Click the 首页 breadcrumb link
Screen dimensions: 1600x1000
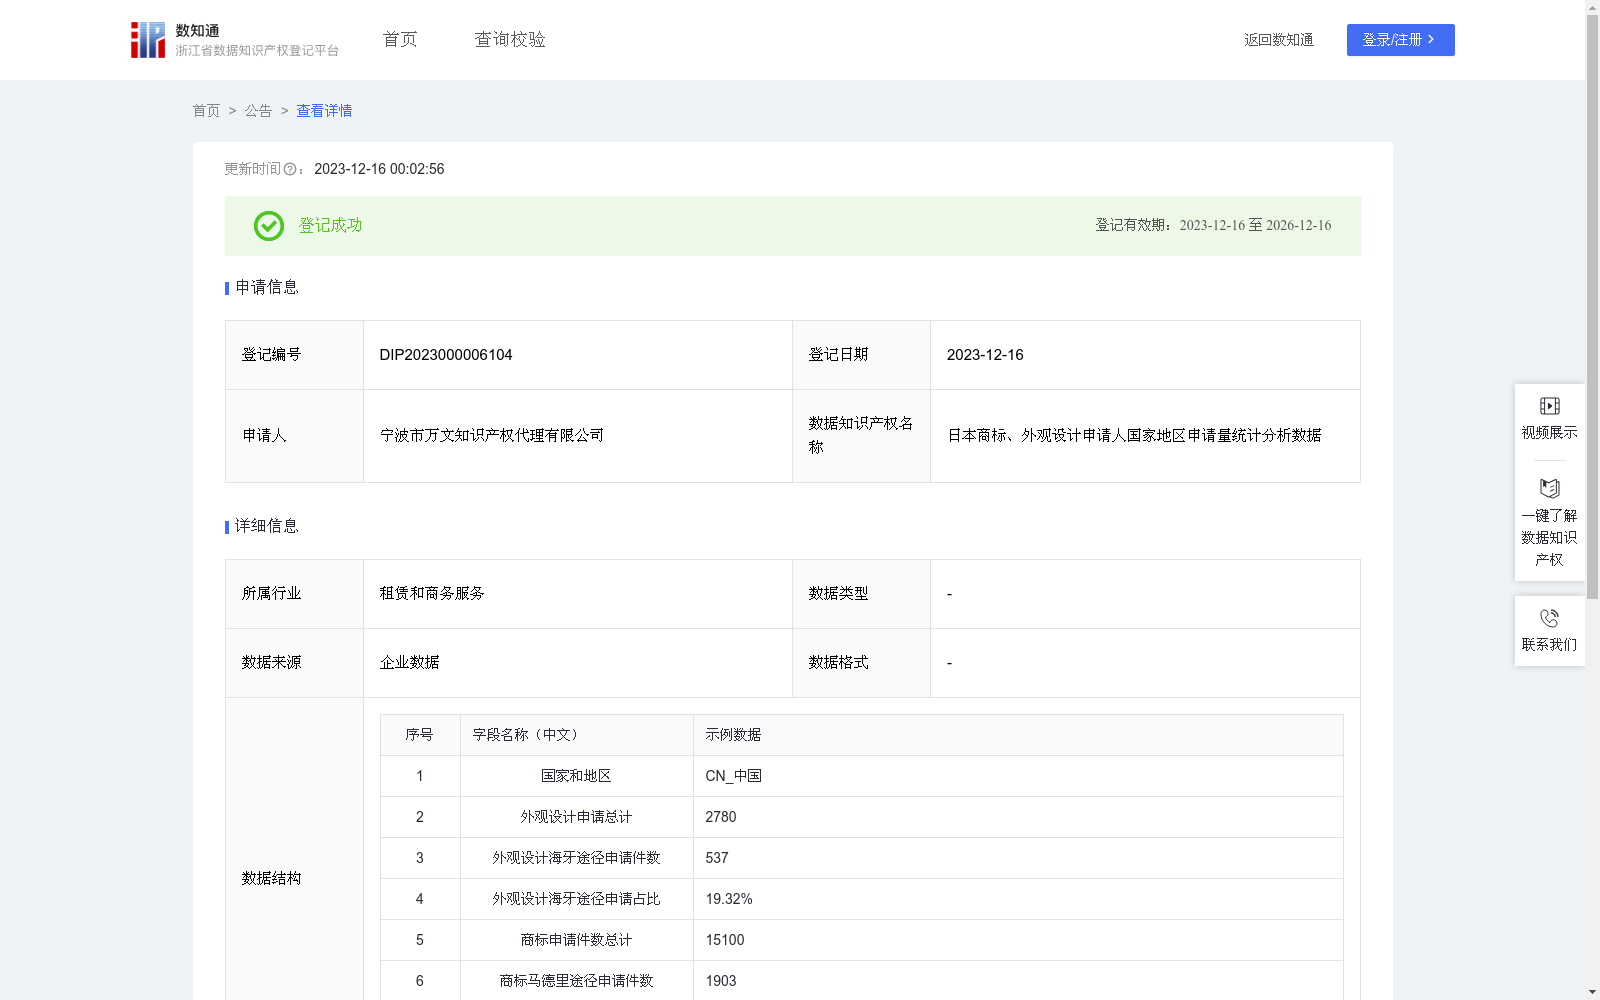click(x=206, y=111)
